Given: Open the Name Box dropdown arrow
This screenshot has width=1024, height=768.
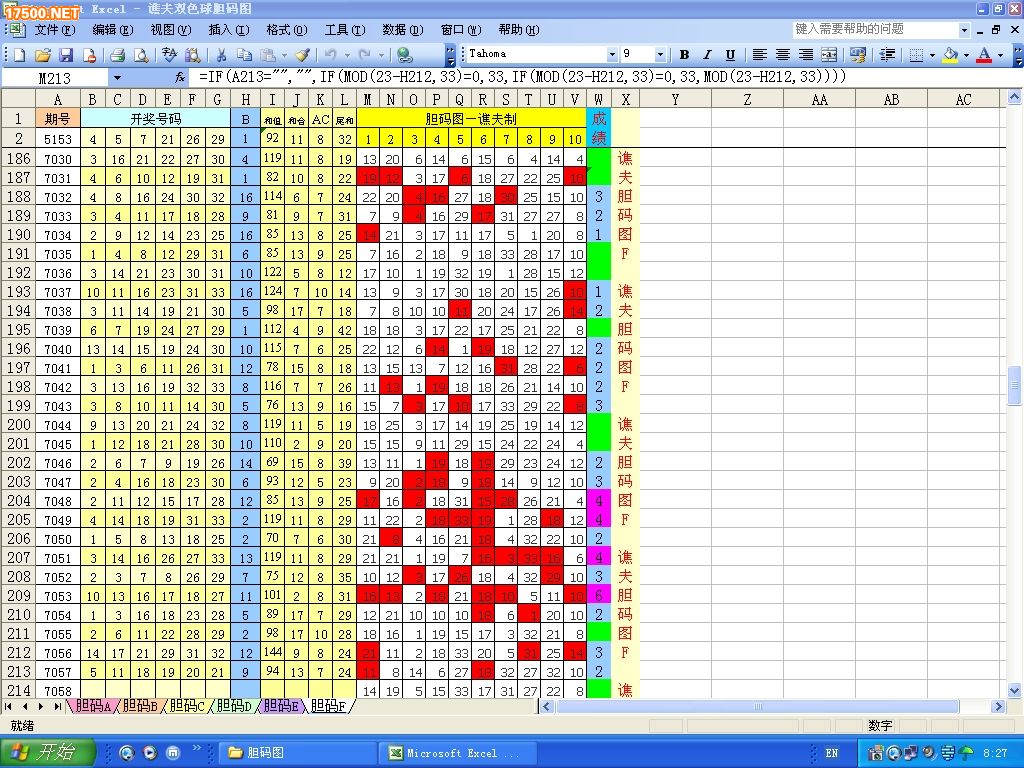Looking at the screenshot, I should coord(117,78).
